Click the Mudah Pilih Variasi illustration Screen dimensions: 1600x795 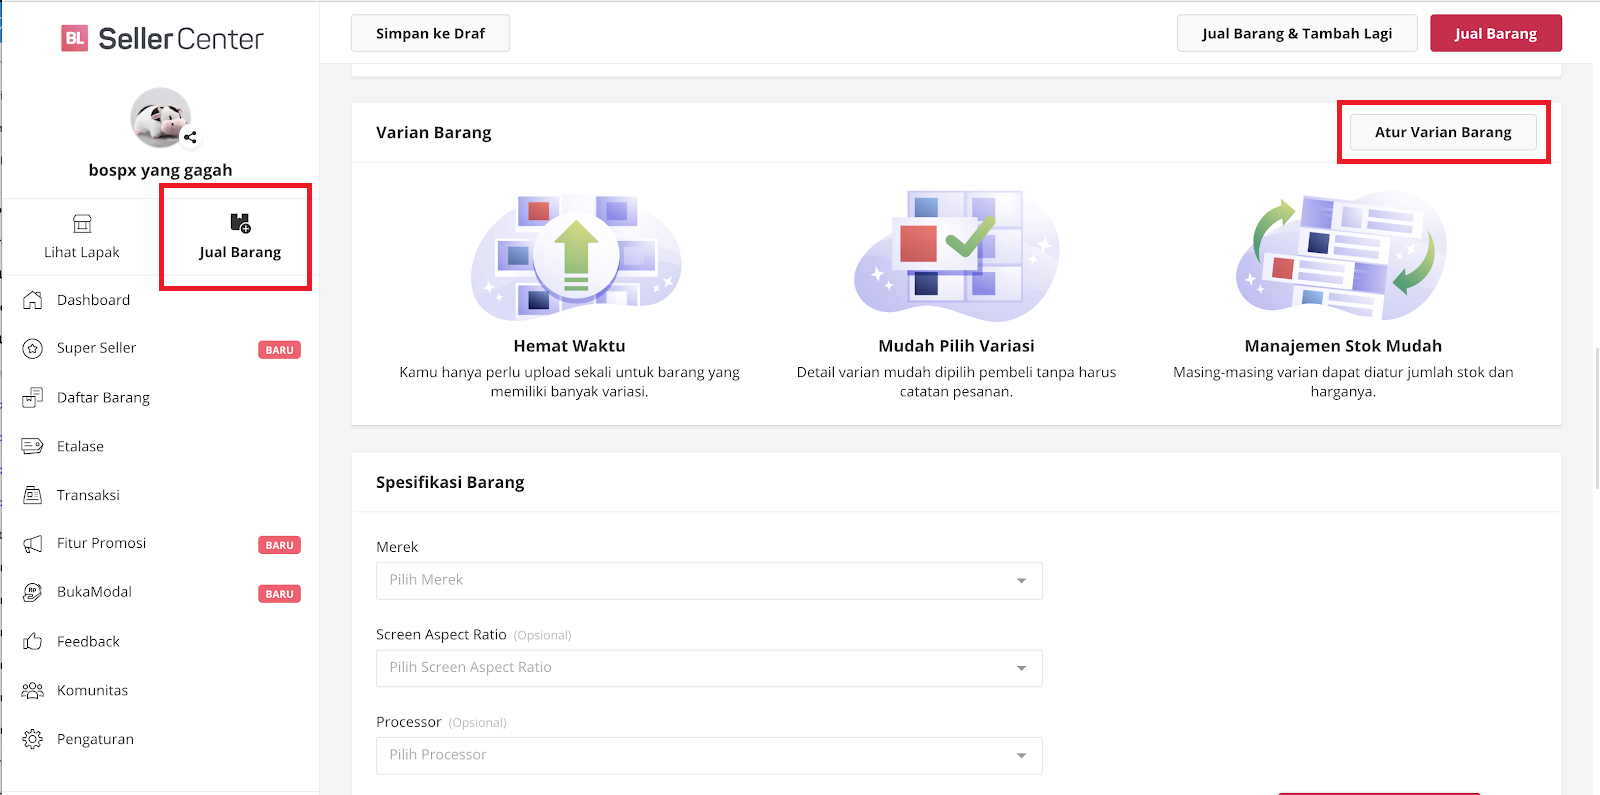point(957,257)
